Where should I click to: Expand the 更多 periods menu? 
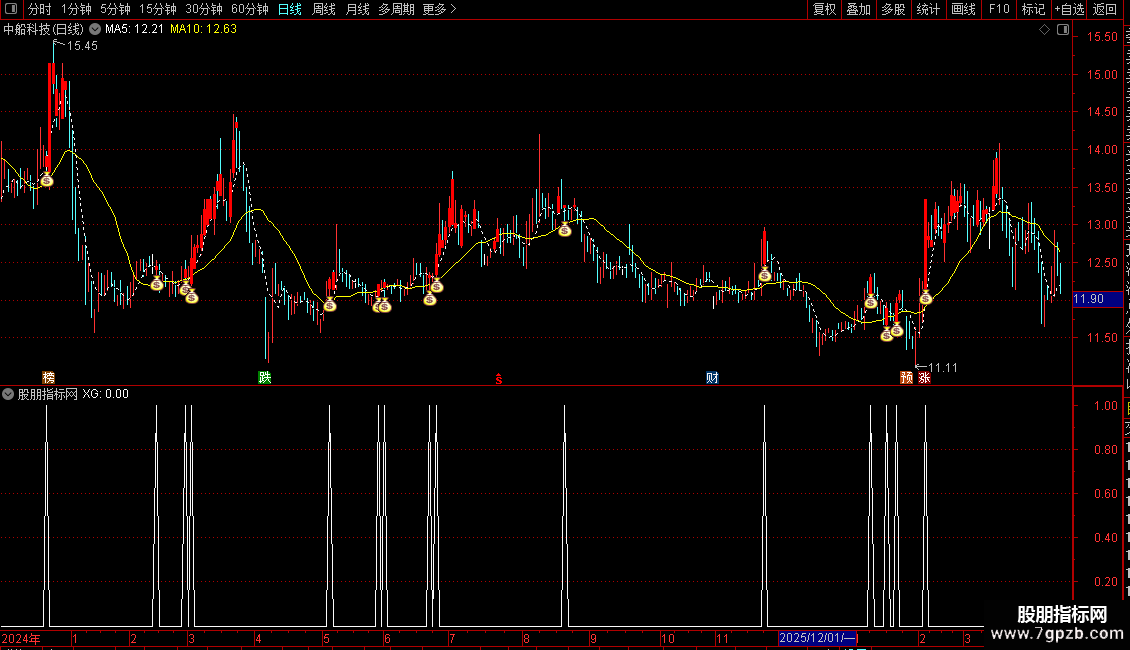click(x=439, y=9)
